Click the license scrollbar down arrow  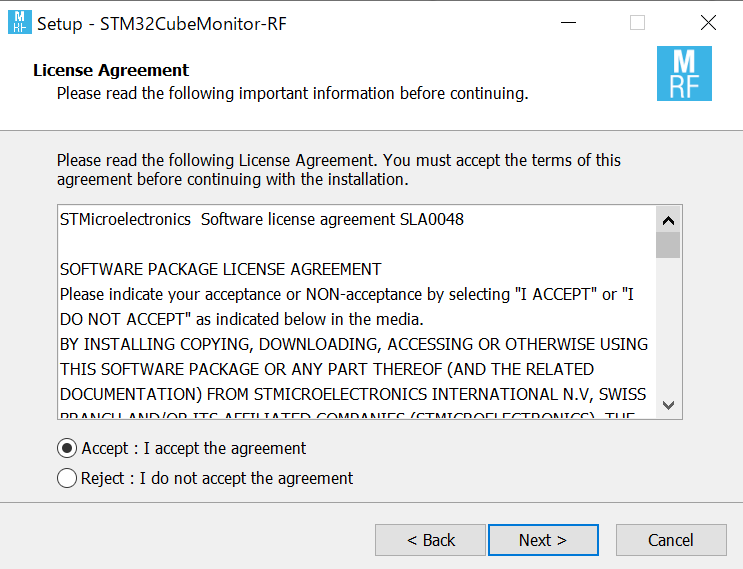[668, 405]
